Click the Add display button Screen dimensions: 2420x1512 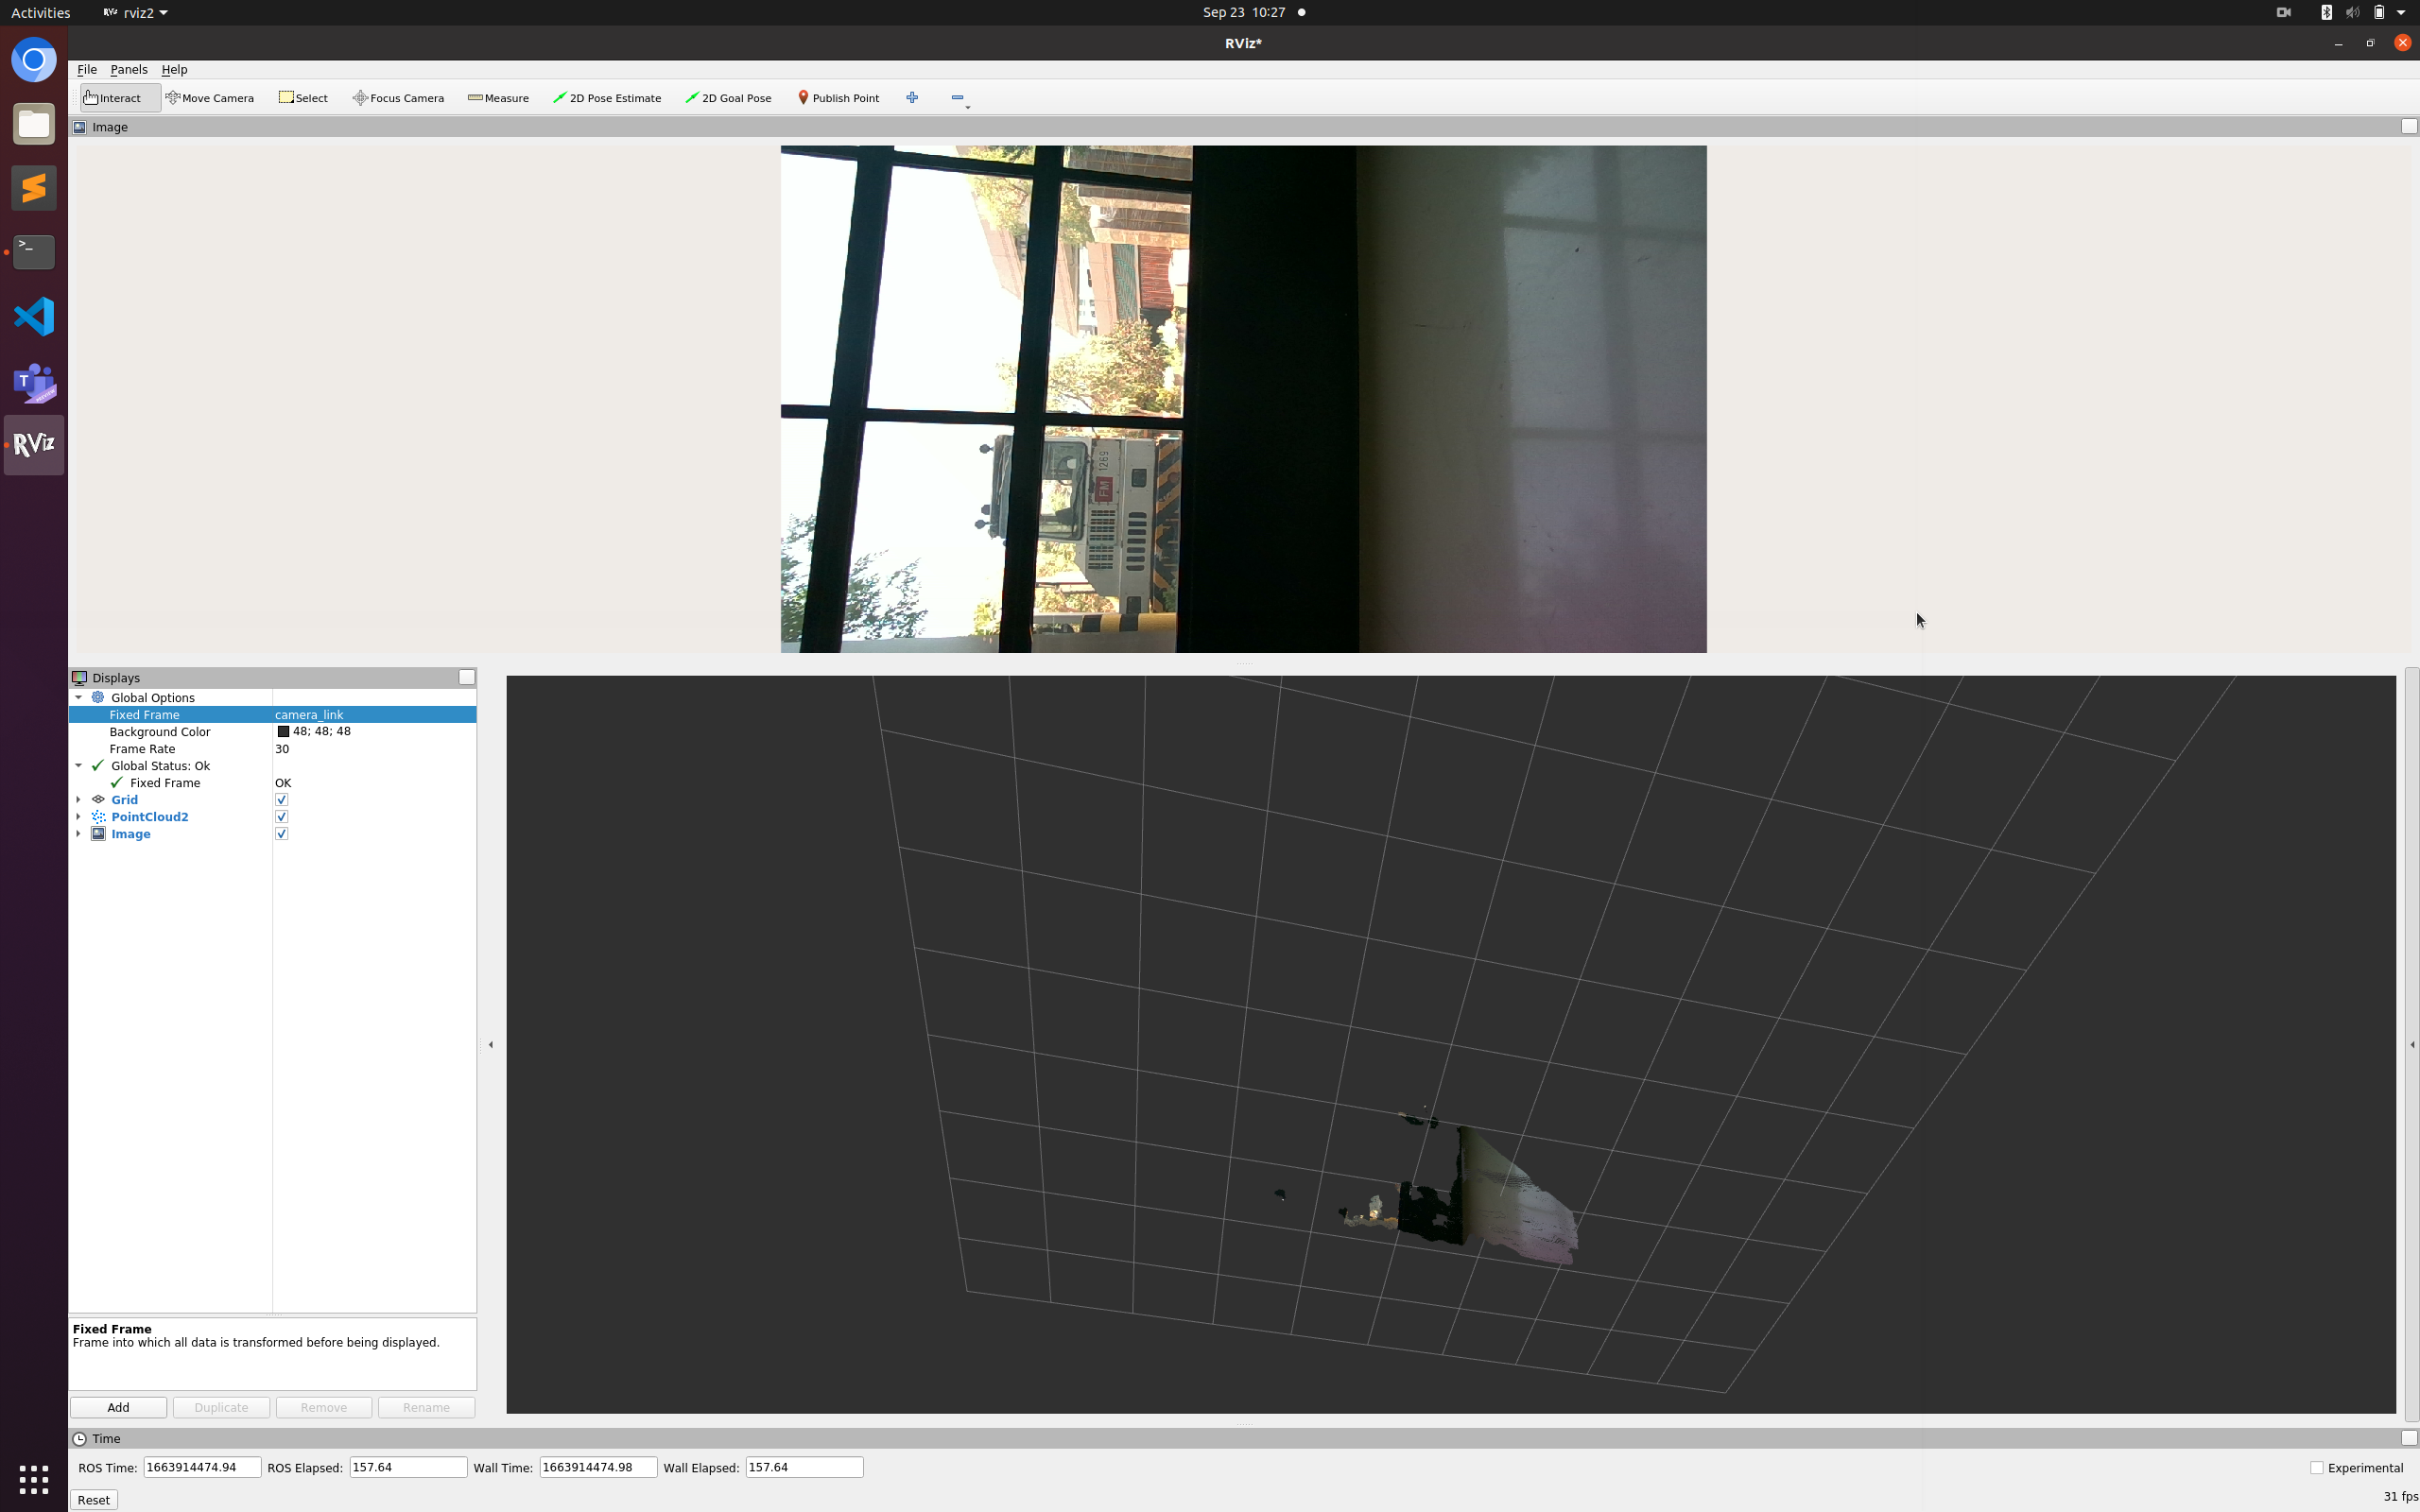click(x=117, y=1407)
